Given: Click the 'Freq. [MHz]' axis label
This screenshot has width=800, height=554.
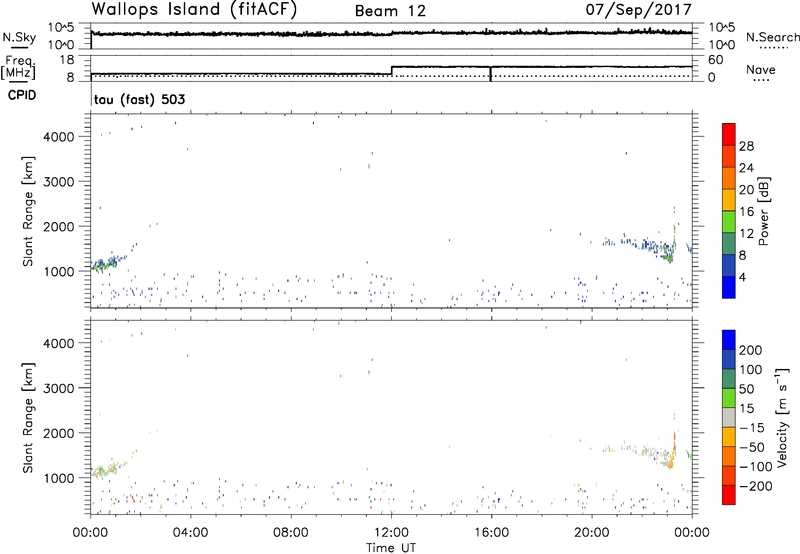Looking at the screenshot, I should click(18, 68).
